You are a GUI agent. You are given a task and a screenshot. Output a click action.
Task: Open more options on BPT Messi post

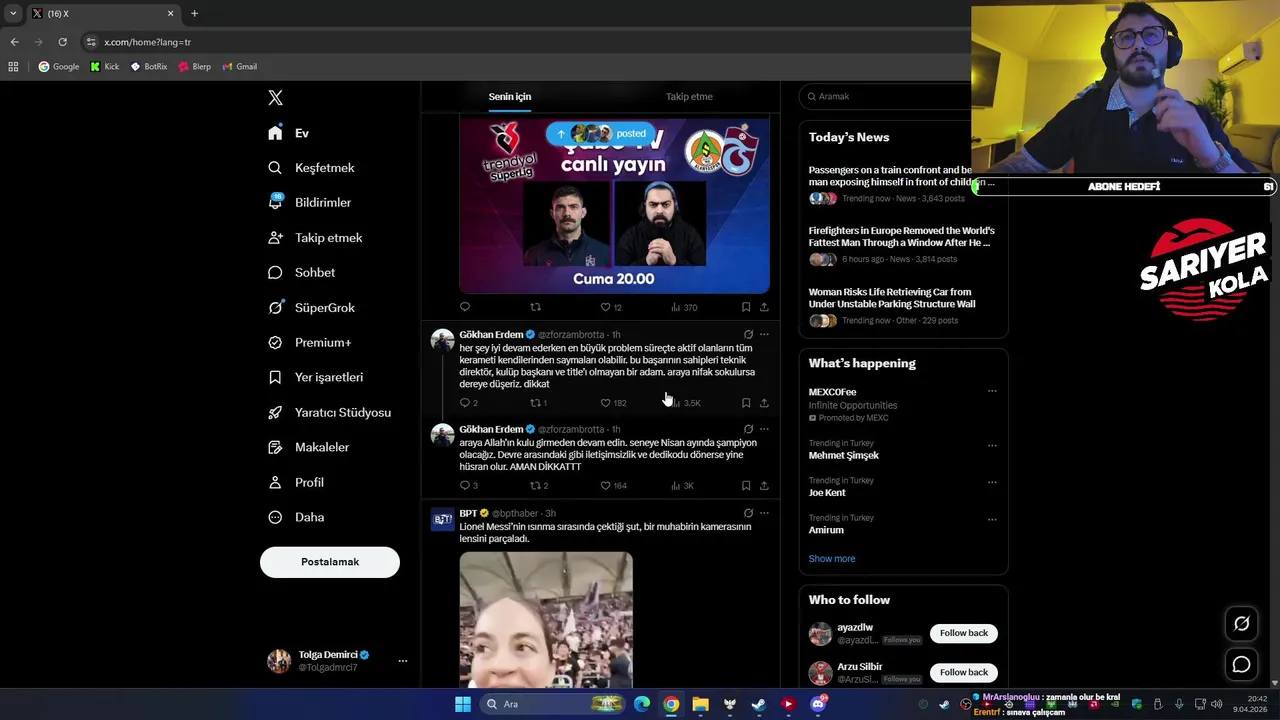[764, 513]
